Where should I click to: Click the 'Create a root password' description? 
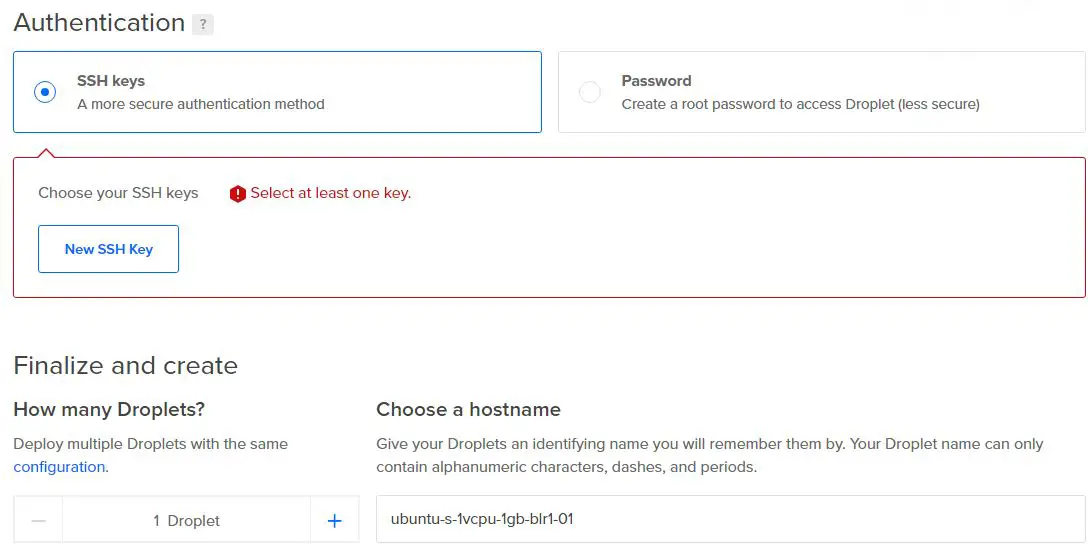point(801,104)
